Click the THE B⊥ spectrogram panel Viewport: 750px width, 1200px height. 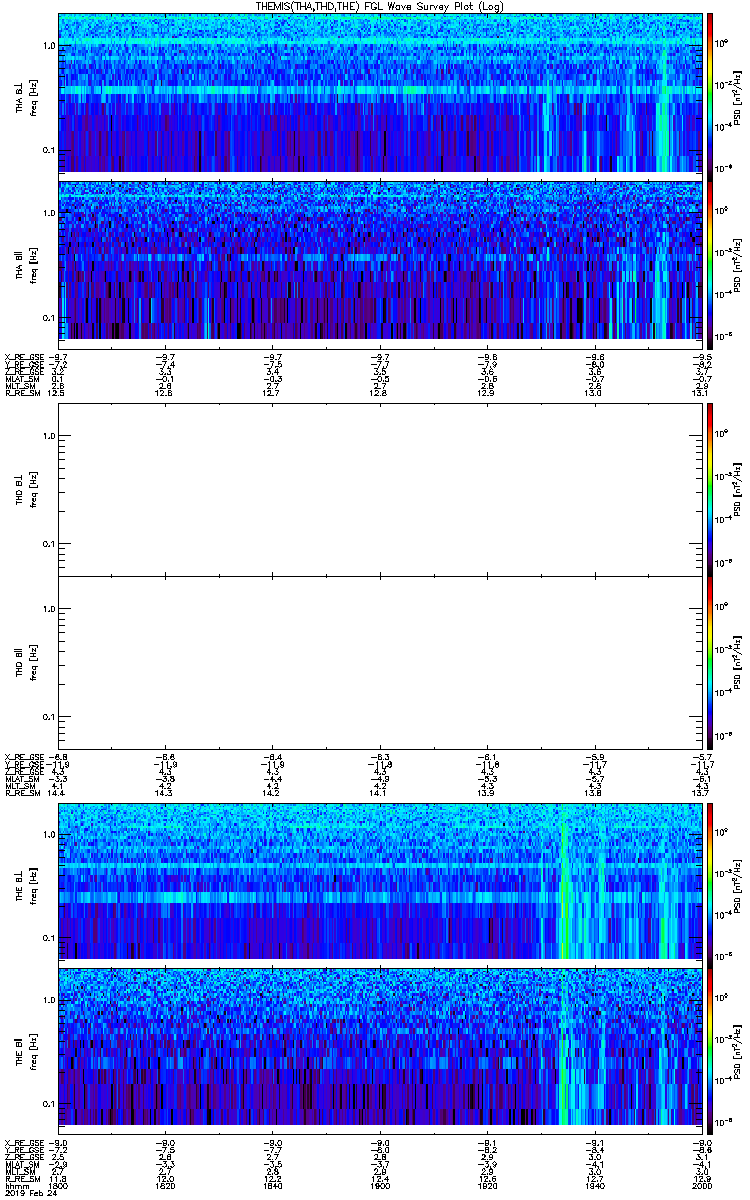[380, 880]
